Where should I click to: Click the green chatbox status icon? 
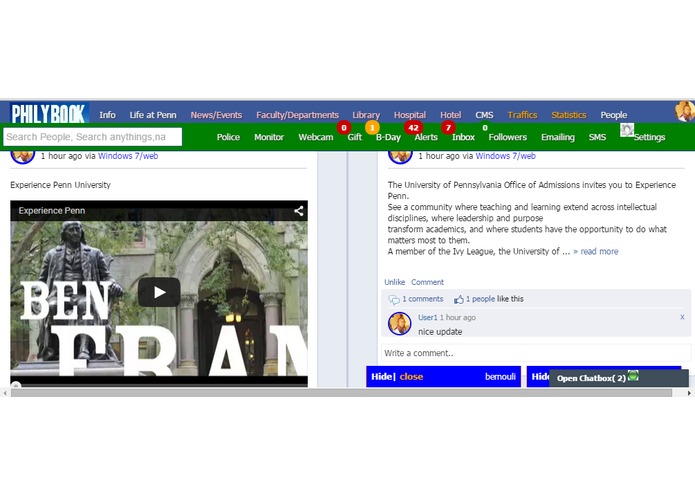633,376
